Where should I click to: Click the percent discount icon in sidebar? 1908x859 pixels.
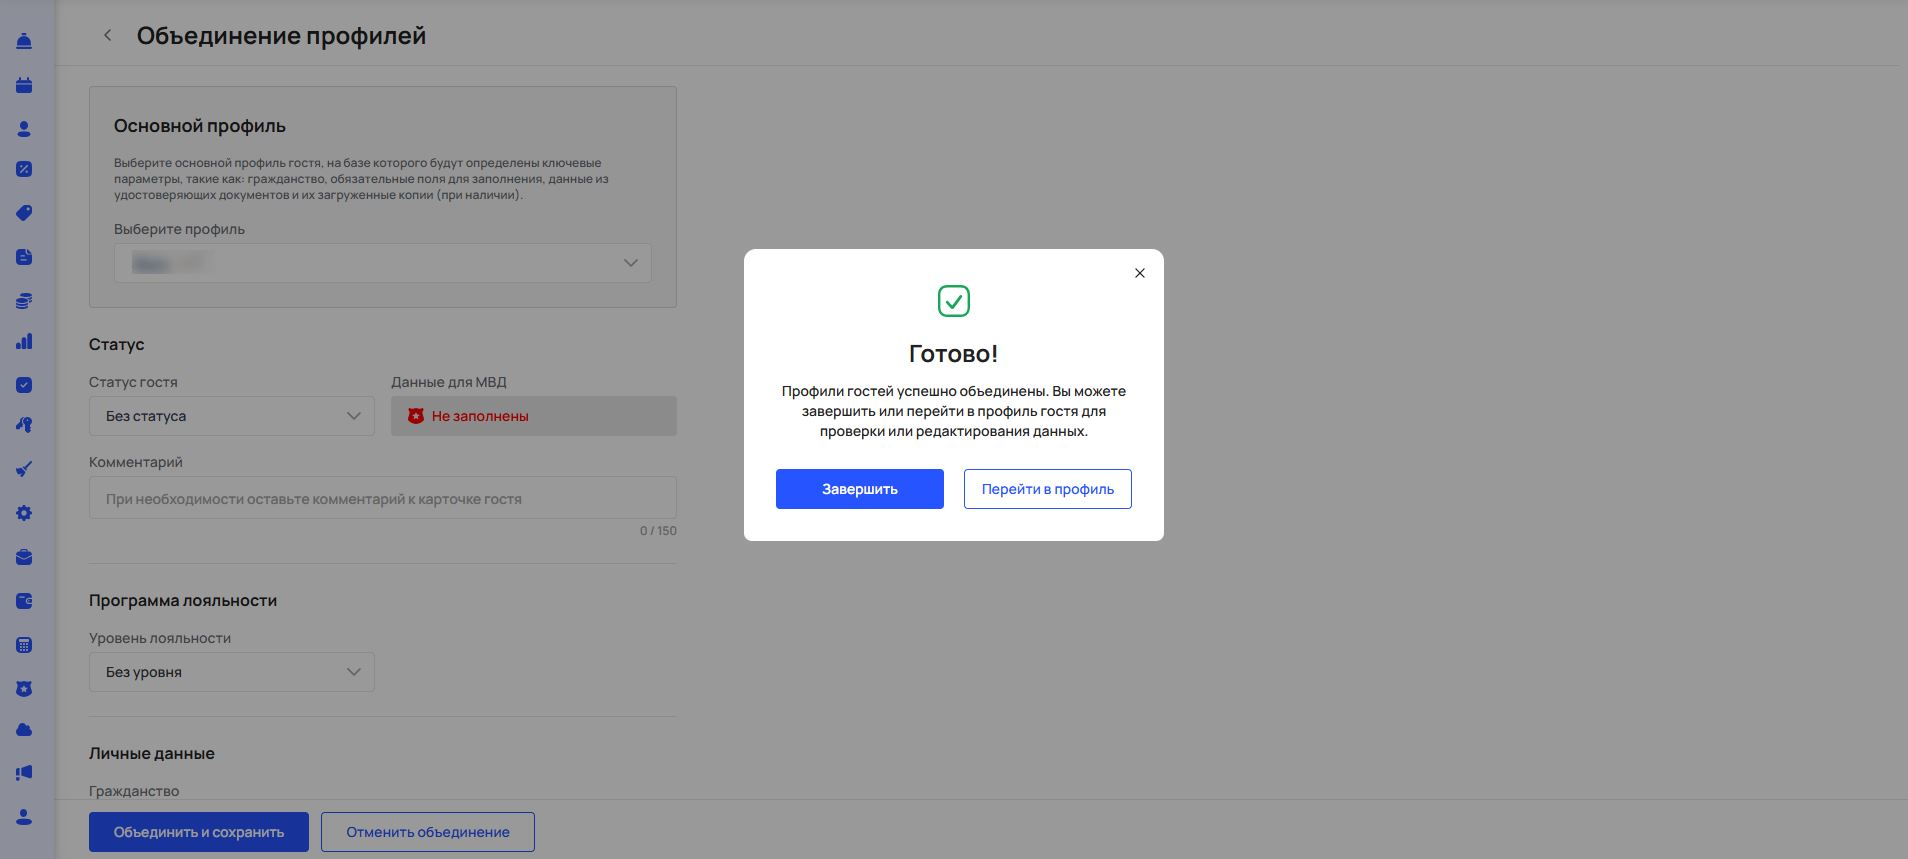point(24,169)
